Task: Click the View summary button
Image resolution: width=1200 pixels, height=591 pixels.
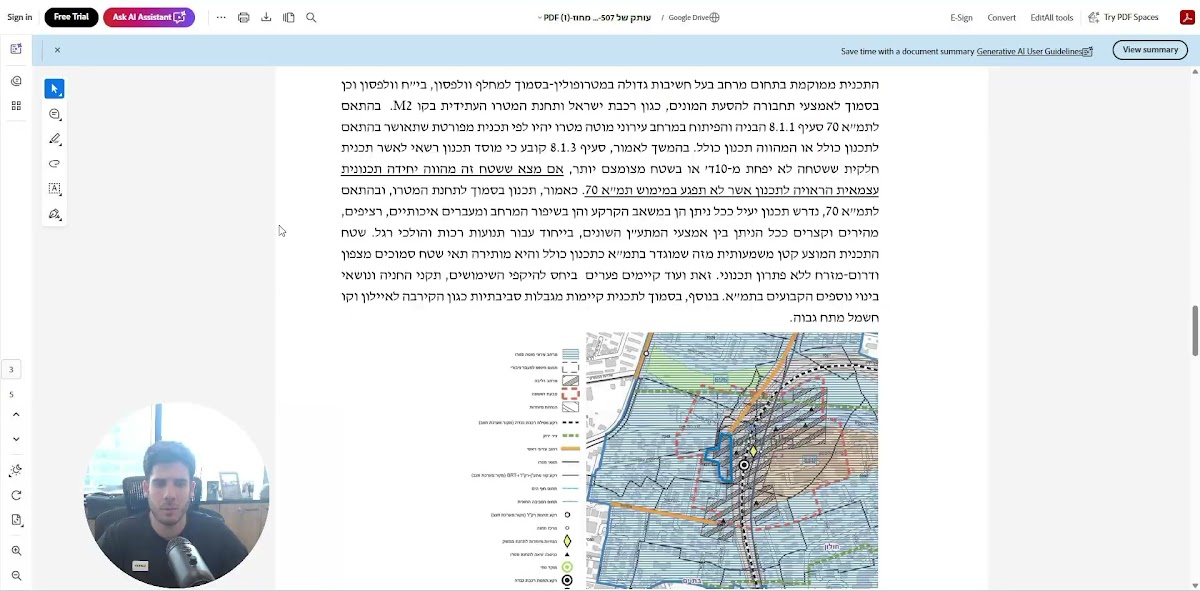Action: (x=1150, y=50)
